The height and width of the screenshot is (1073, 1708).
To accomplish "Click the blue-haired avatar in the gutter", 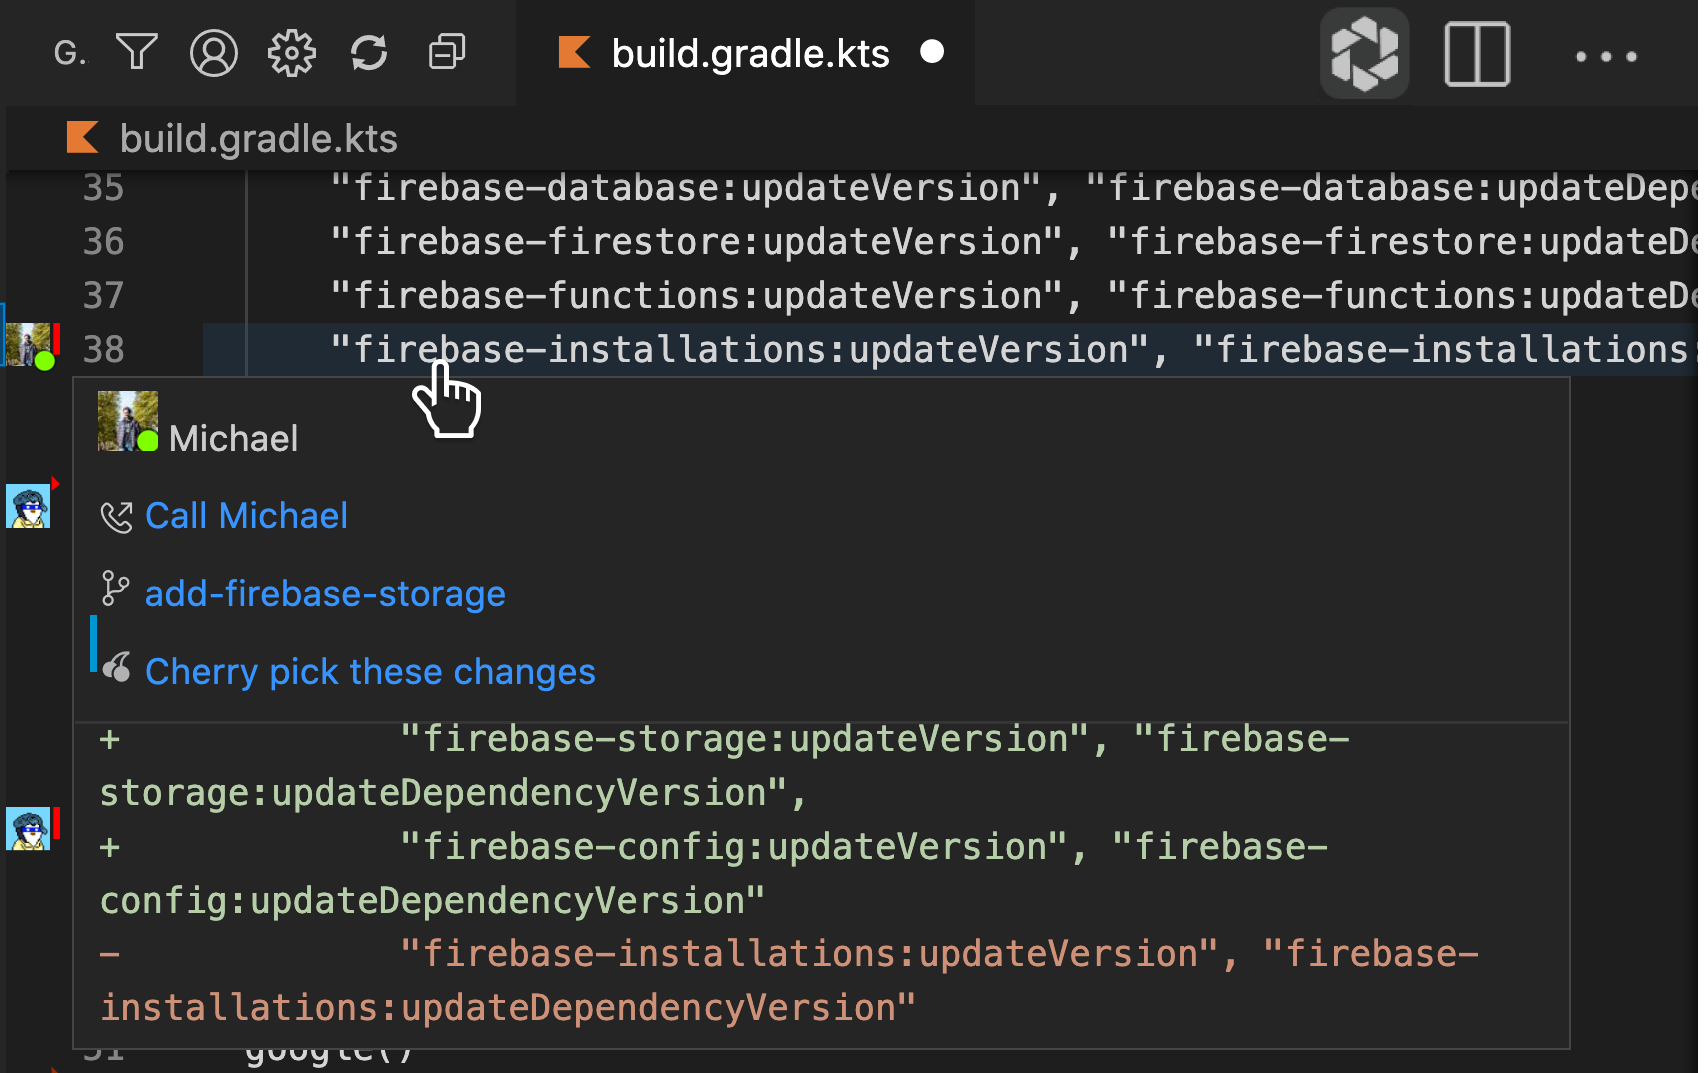I will (x=28, y=507).
